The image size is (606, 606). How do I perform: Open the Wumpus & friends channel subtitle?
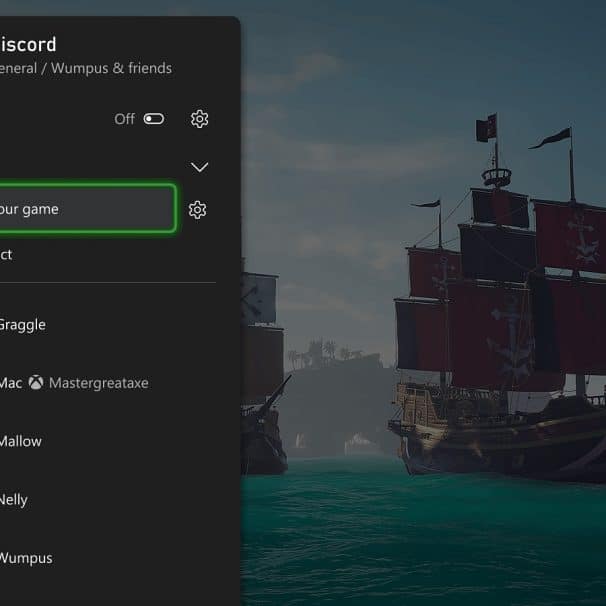[111, 68]
